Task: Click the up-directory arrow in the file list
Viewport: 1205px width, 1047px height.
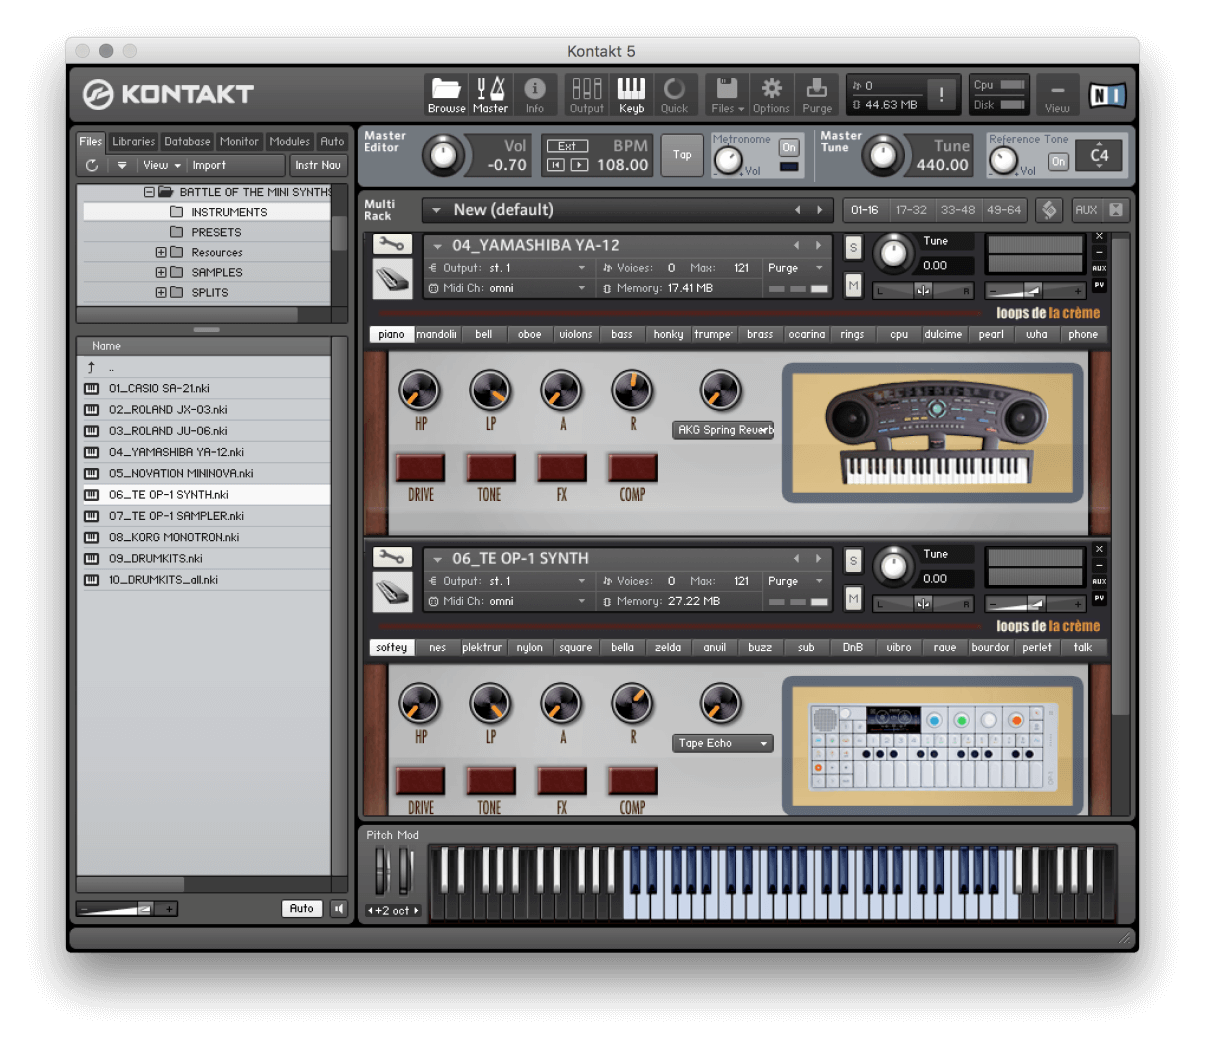Action: [x=91, y=367]
